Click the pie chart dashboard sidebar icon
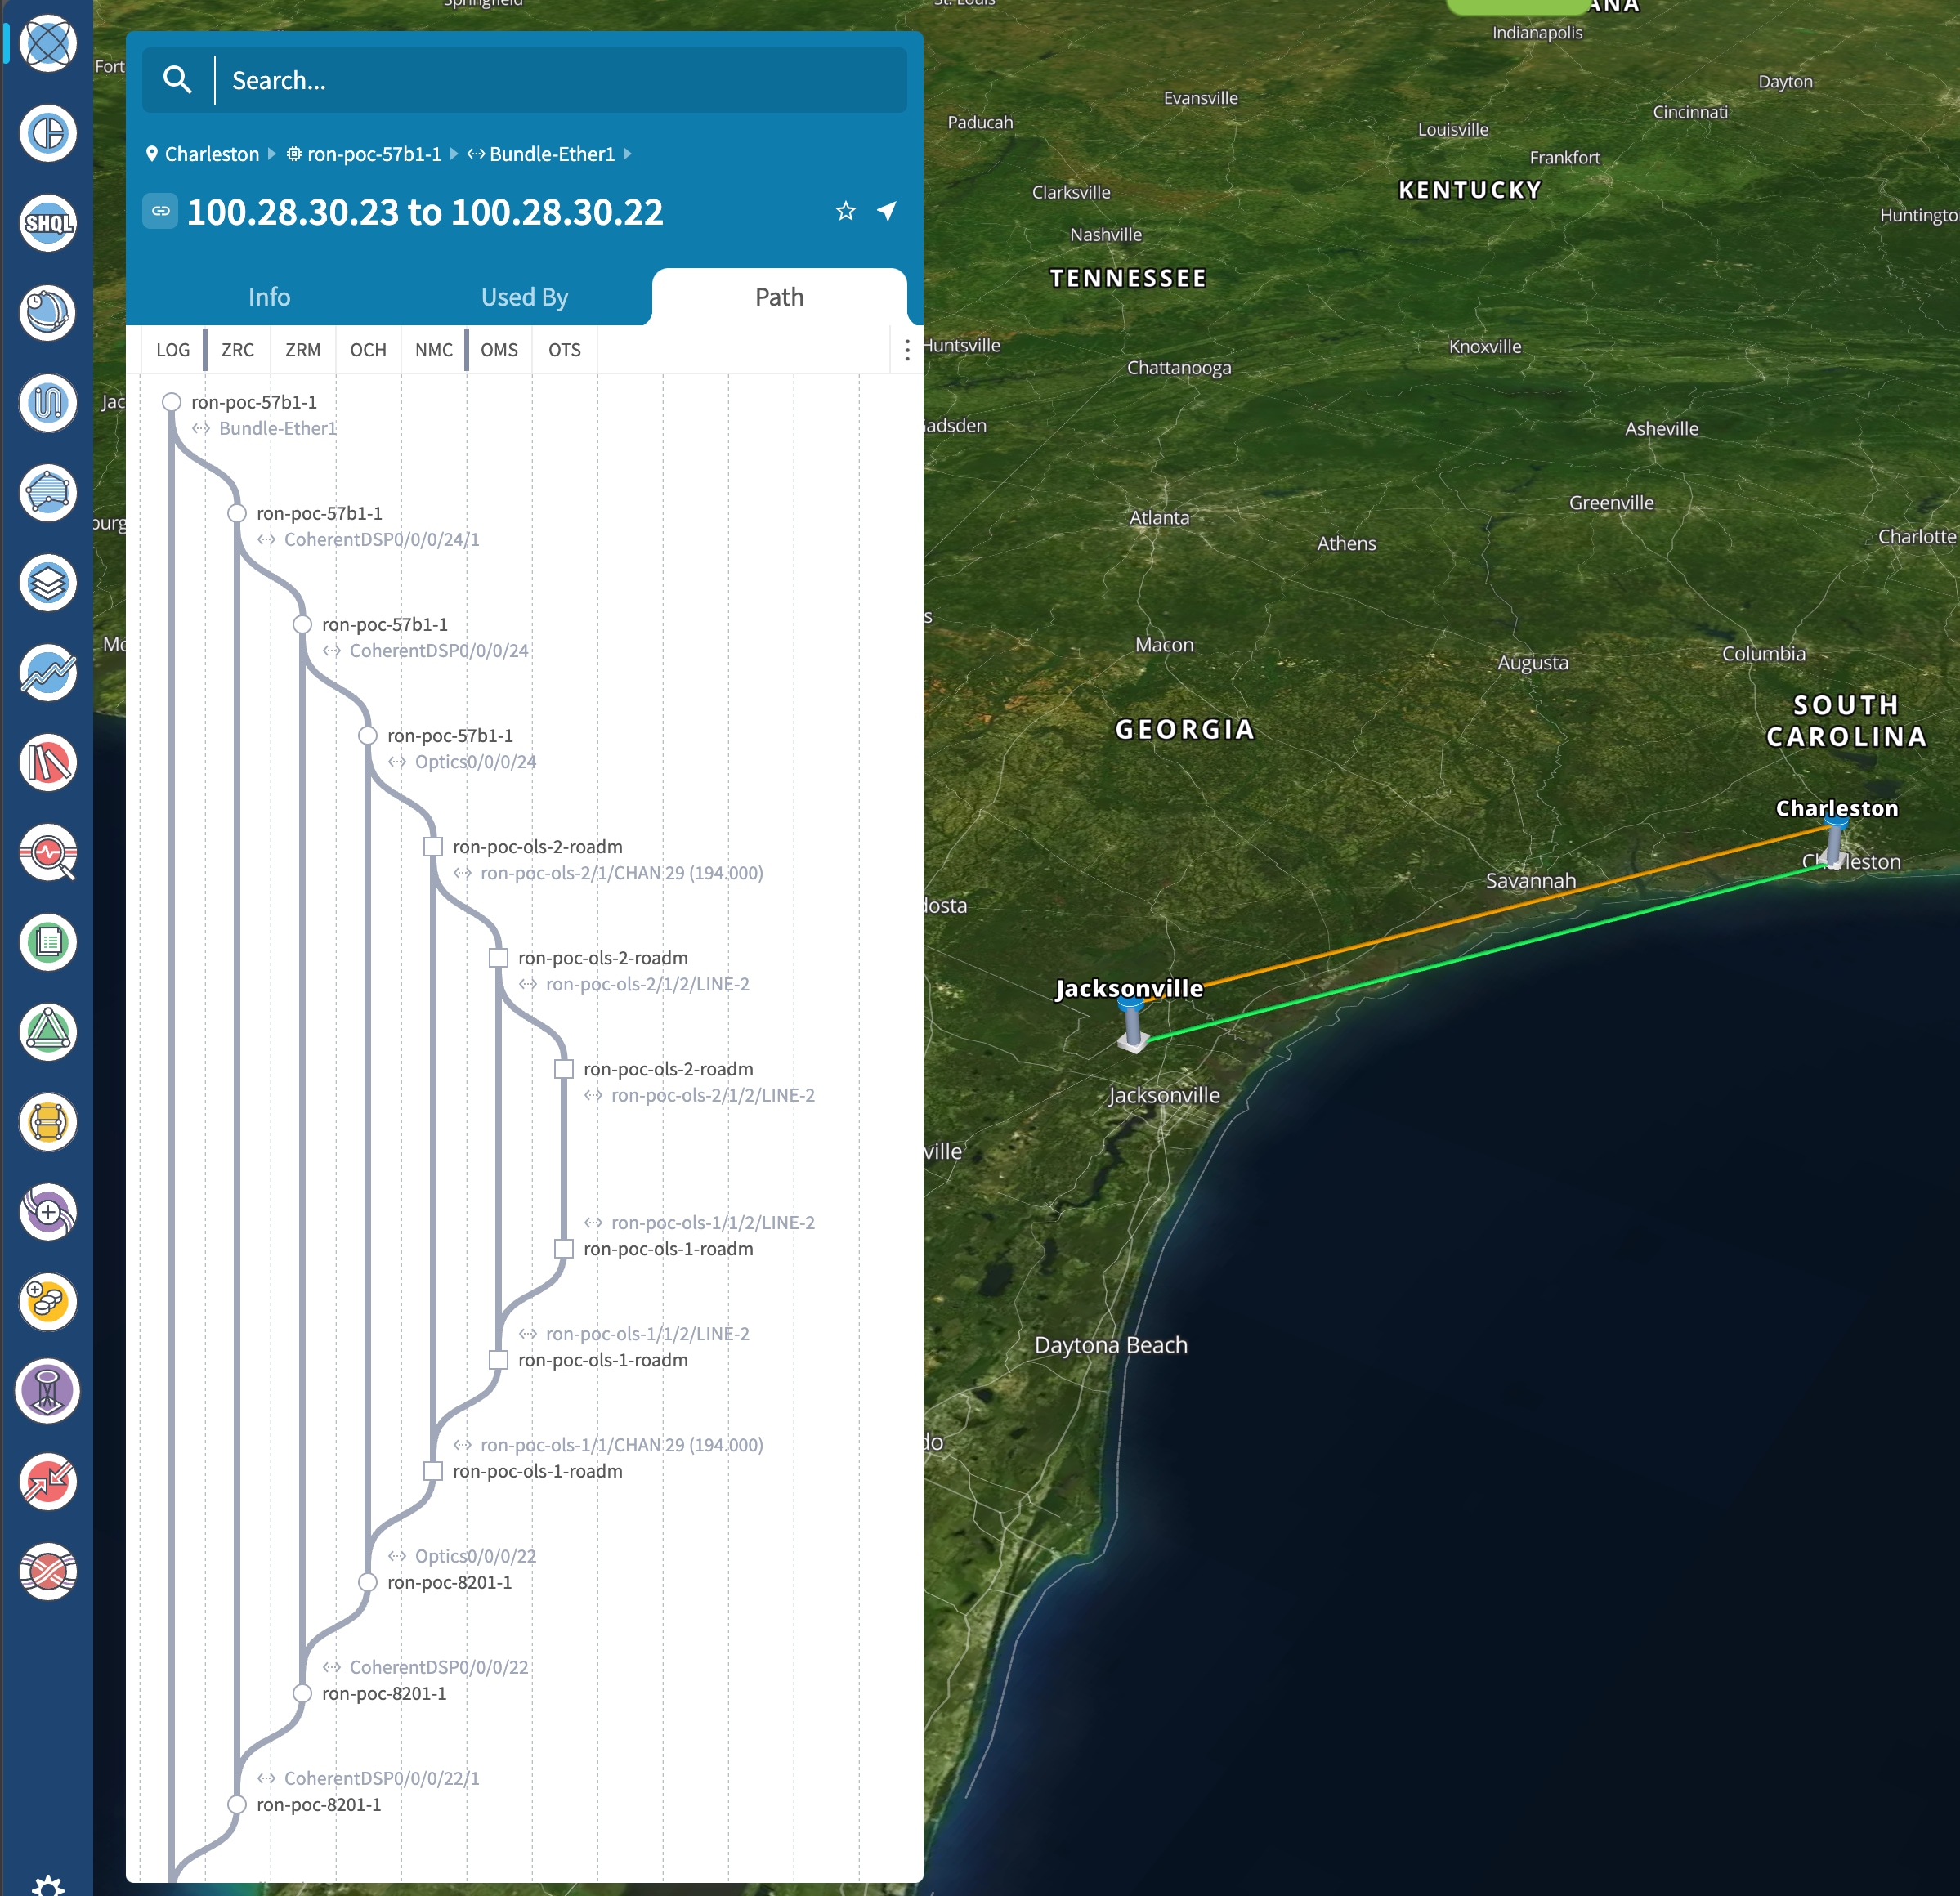 (x=48, y=134)
